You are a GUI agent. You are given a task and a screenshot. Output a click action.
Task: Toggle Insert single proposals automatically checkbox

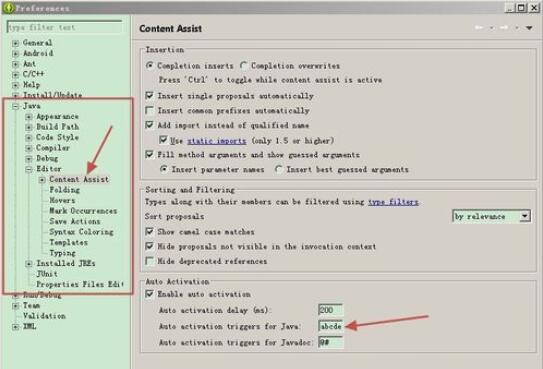click(x=150, y=96)
